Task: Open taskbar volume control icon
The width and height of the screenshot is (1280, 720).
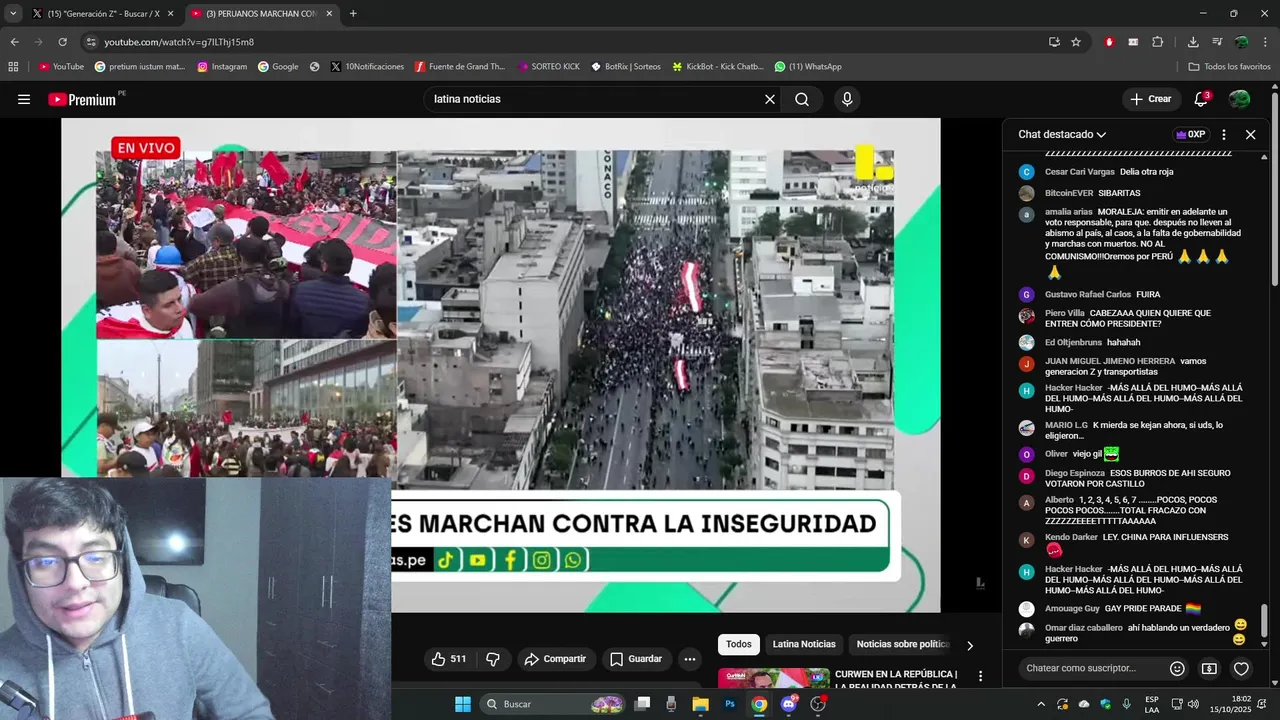Action: pyautogui.click(x=1193, y=704)
